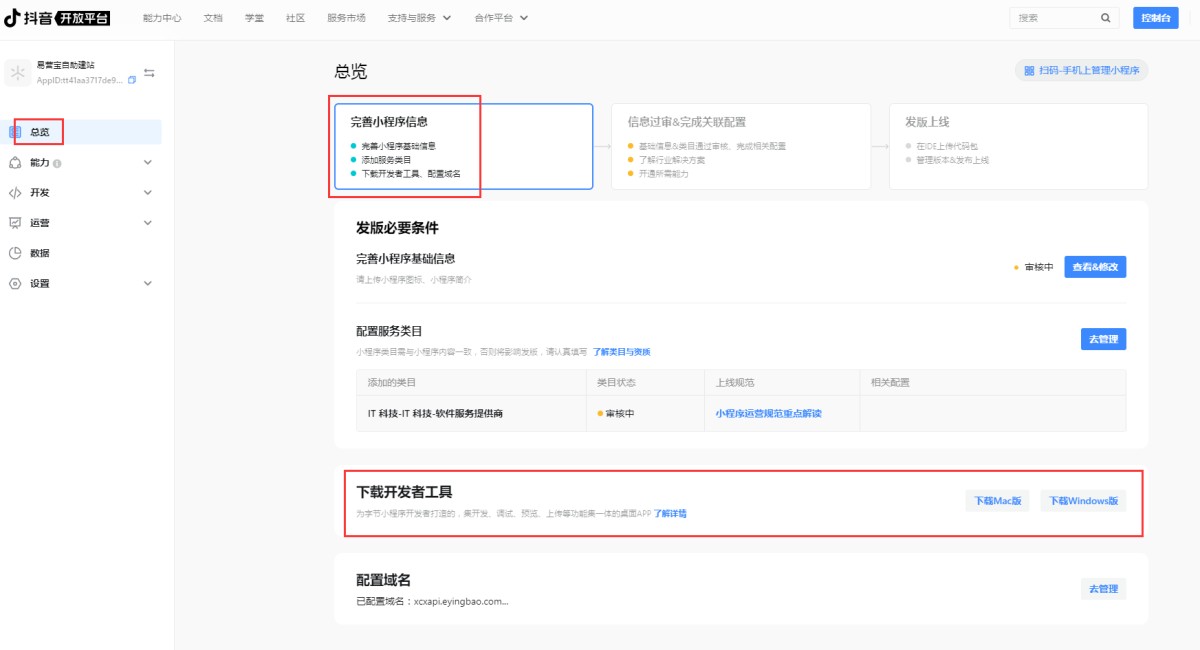Click the switch mini-program arrows icon
Image resolution: width=1200 pixels, height=650 pixels.
pos(149,73)
